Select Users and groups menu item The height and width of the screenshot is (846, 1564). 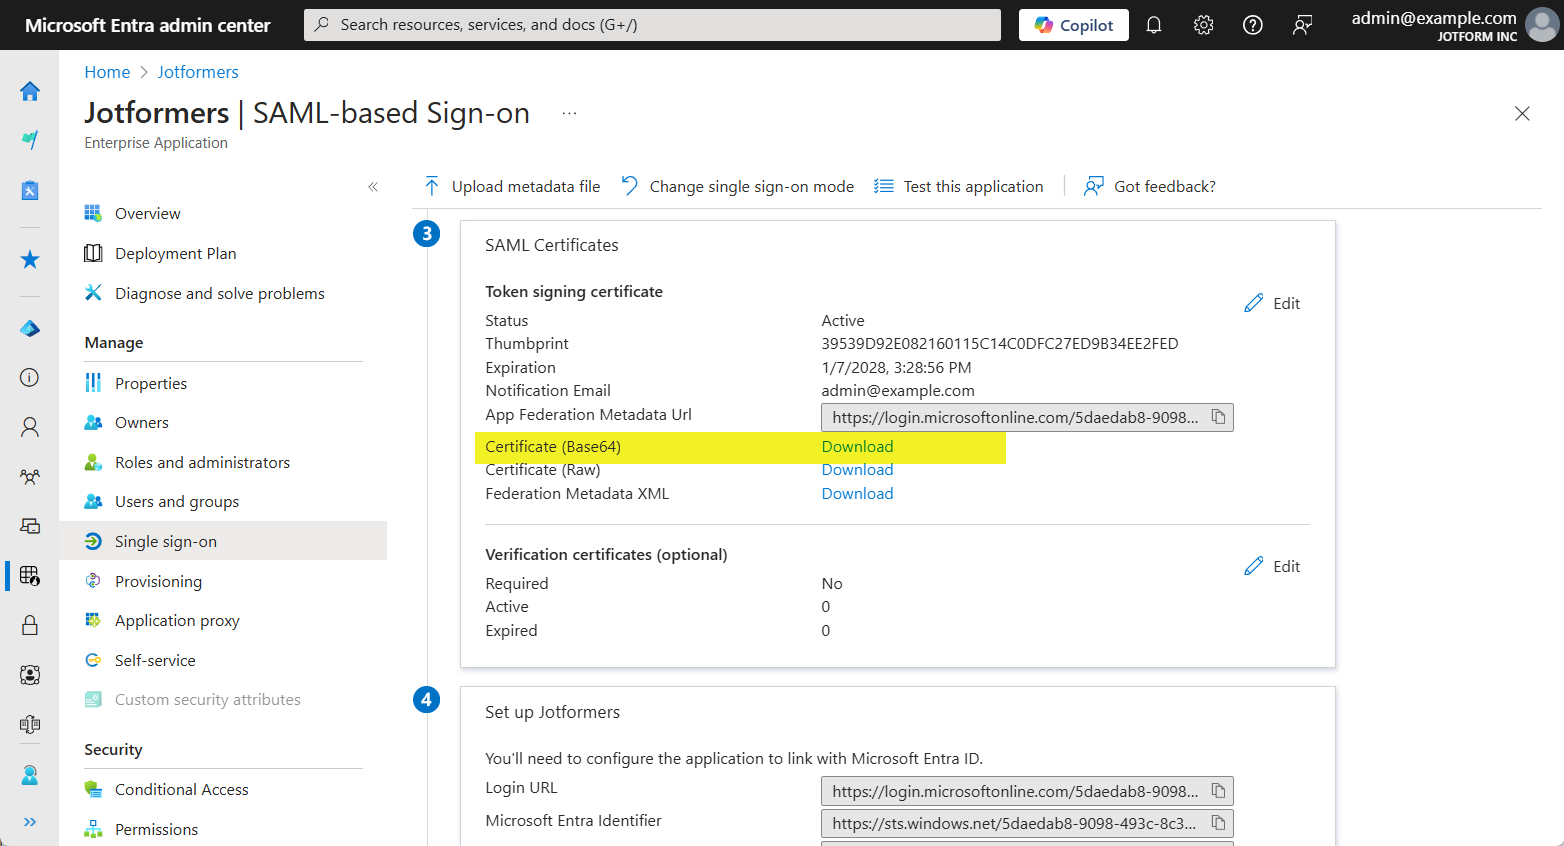(x=177, y=502)
